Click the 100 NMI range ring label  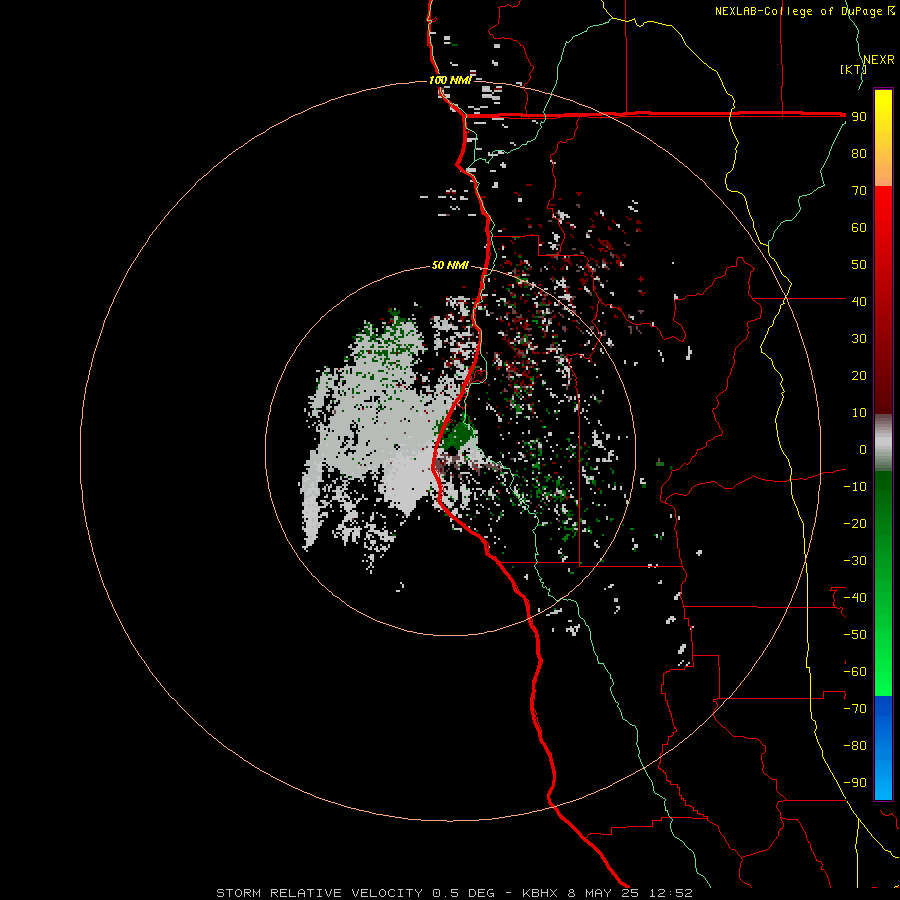coord(450,80)
